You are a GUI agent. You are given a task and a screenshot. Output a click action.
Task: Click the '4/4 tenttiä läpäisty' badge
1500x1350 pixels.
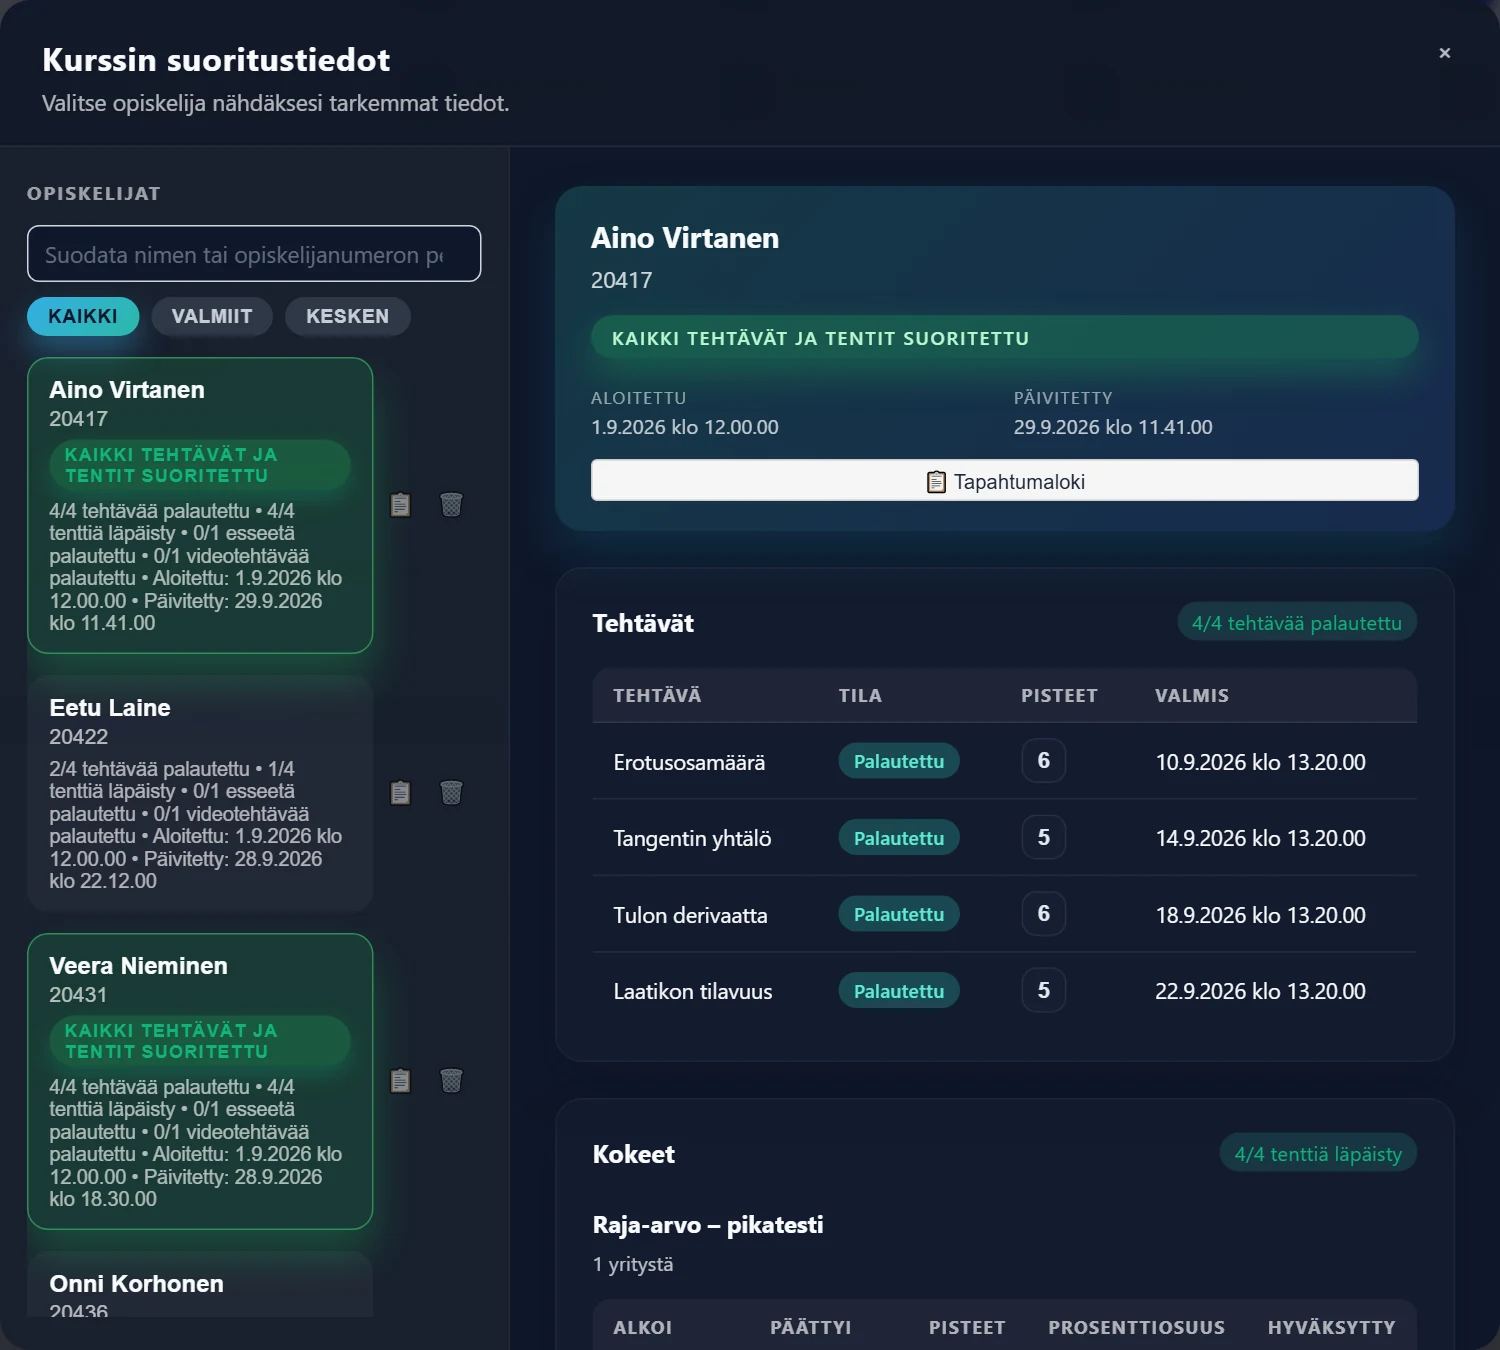click(1318, 1154)
